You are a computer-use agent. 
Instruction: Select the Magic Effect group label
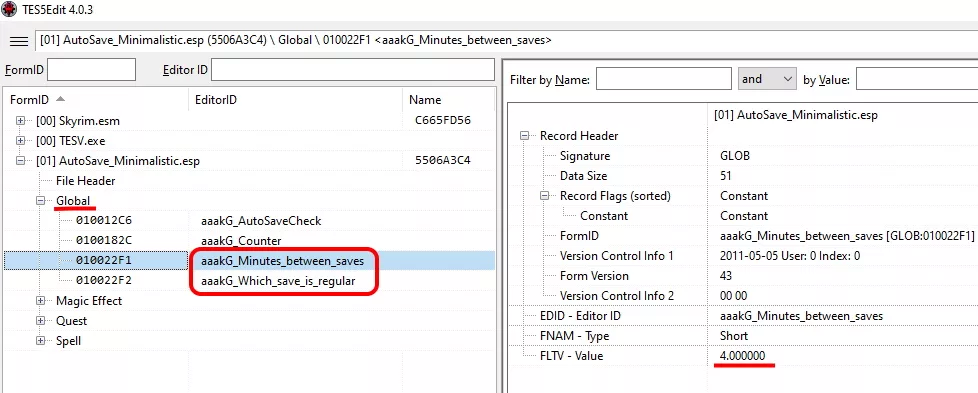point(89,301)
